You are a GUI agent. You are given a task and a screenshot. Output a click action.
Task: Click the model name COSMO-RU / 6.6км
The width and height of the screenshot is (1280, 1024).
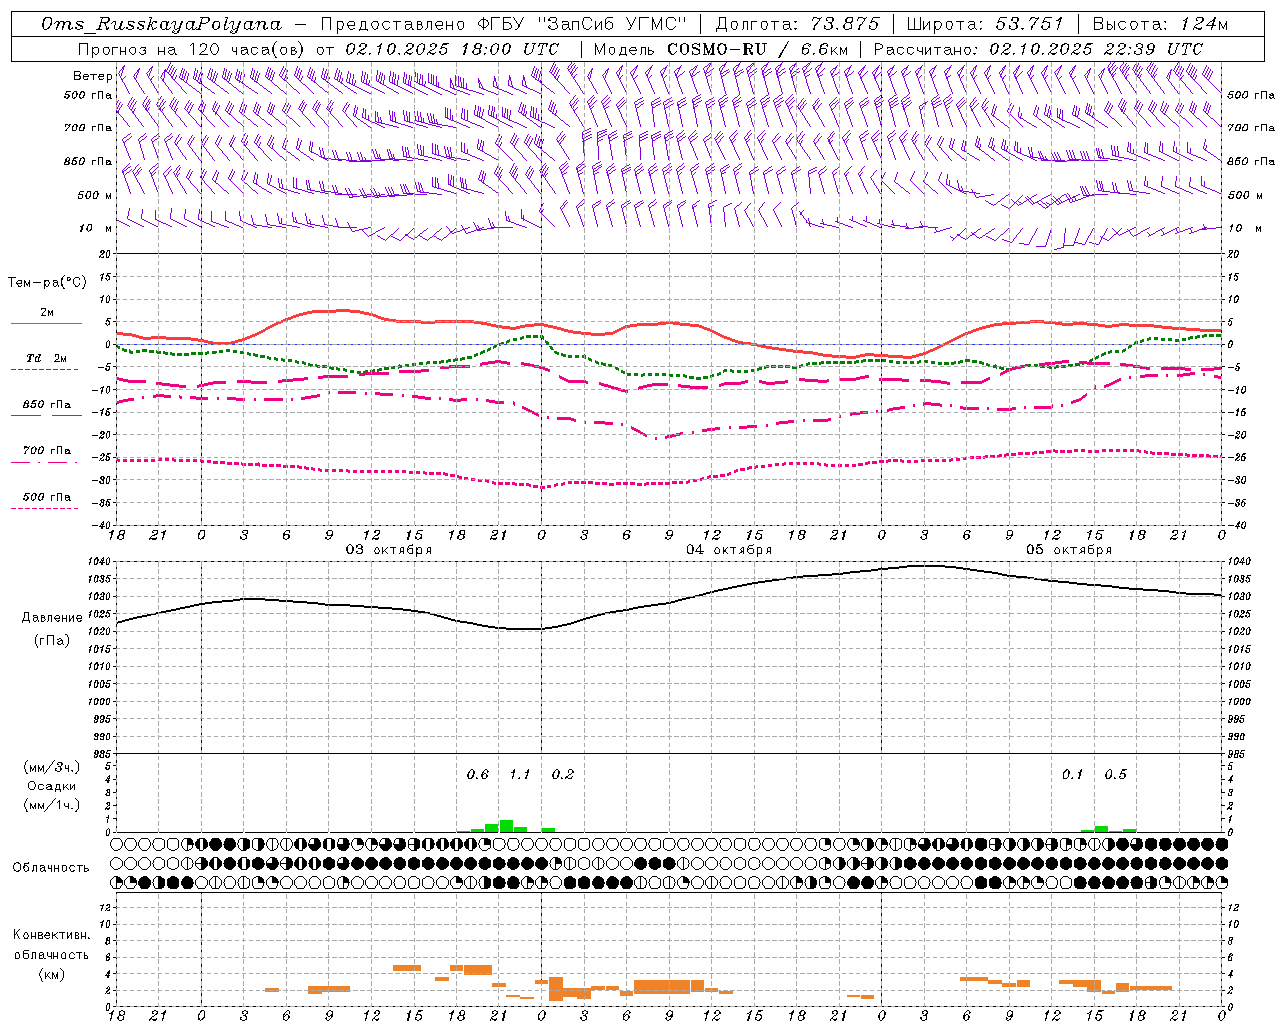coord(758,49)
